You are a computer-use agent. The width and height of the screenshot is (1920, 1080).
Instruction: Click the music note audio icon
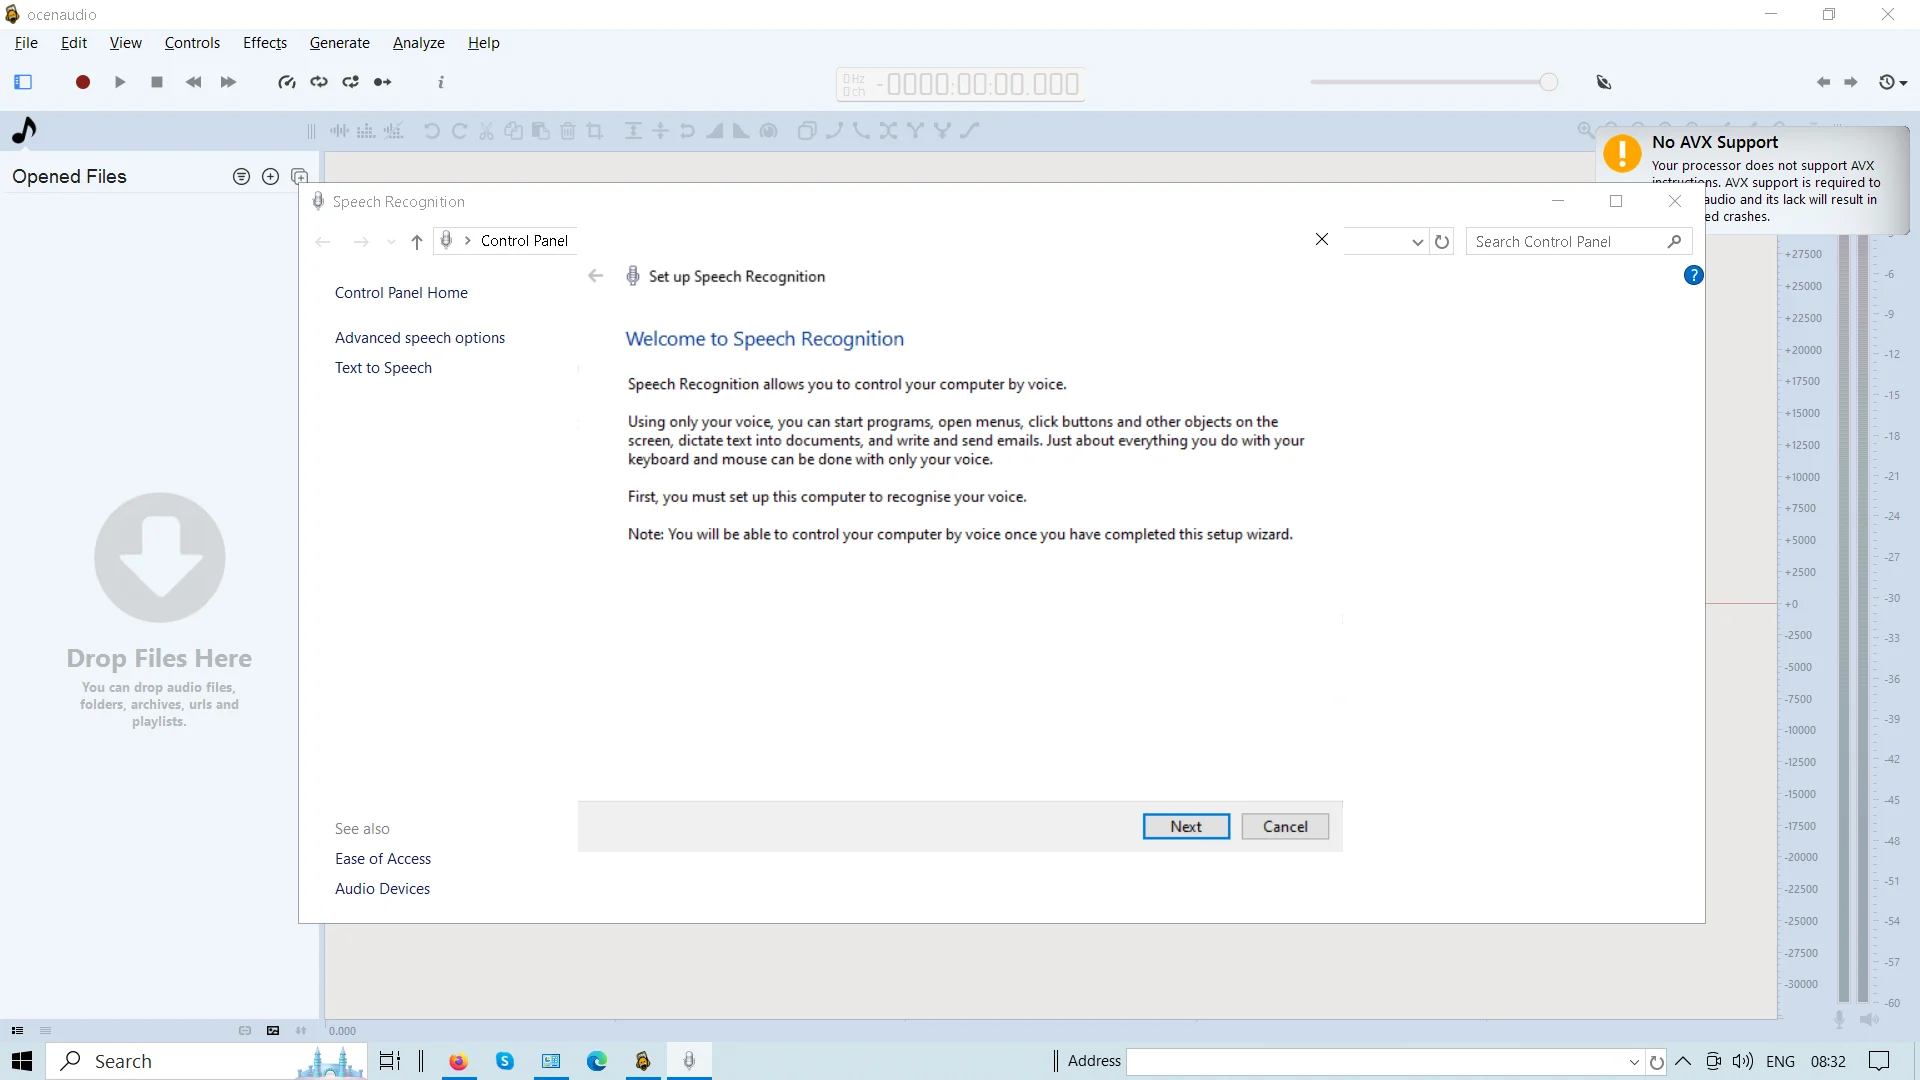click(x=25, y=130)
